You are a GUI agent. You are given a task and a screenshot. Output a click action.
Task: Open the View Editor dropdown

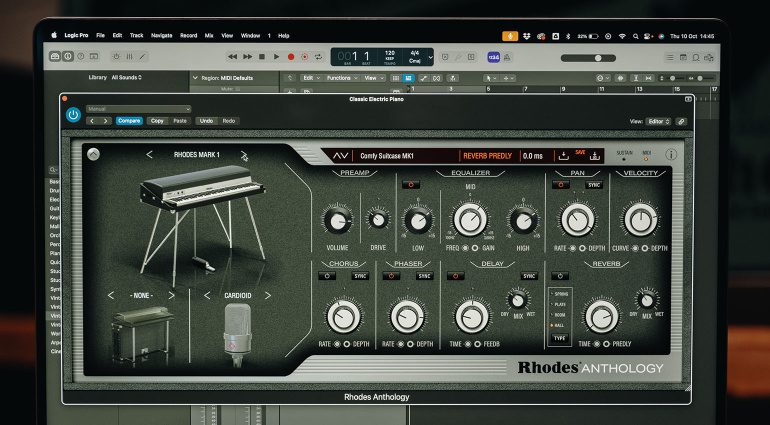(655, 120)
